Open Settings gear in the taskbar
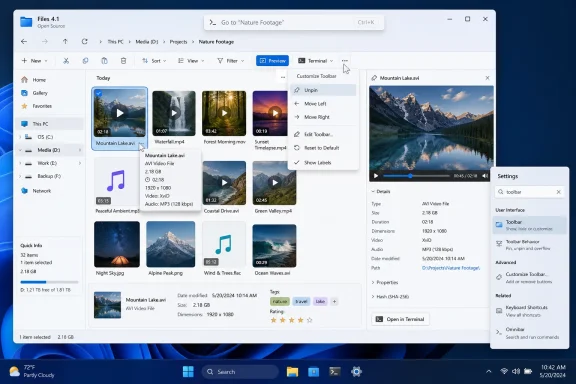Image resolution: width=576 pixels, height=384 pixels. point(356,372)
